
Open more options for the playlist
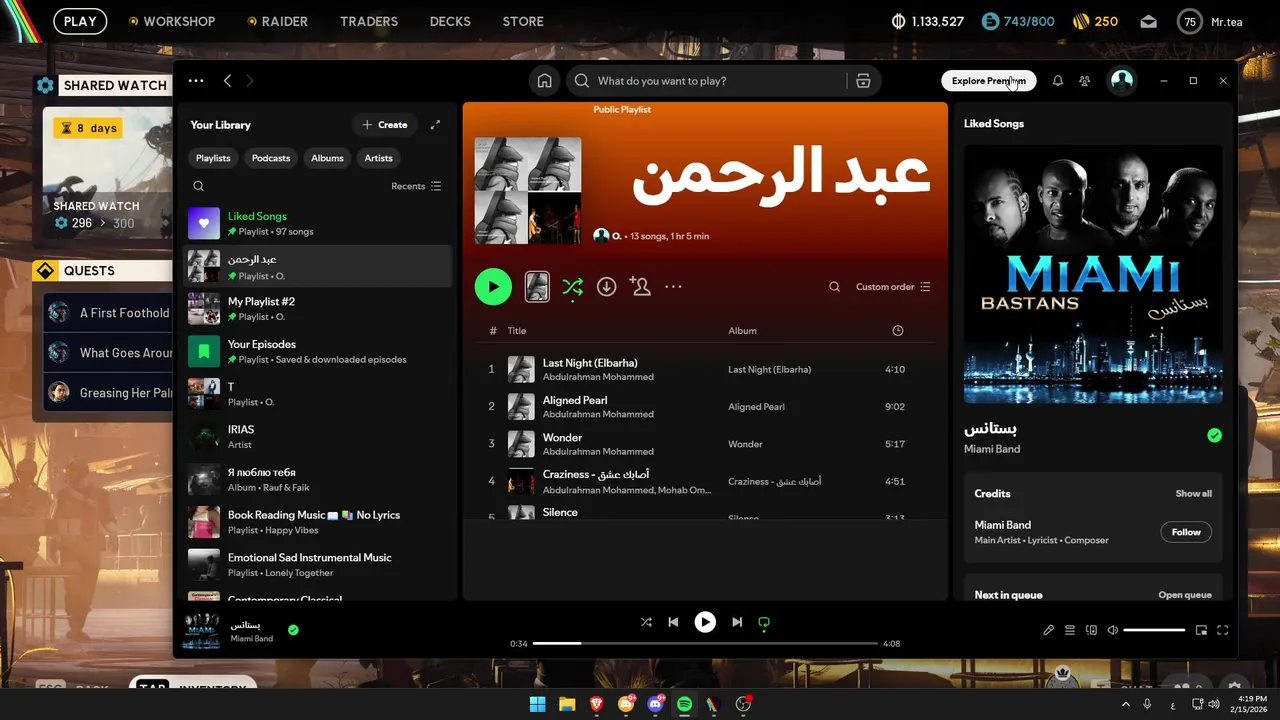click(x=673, y=287)
